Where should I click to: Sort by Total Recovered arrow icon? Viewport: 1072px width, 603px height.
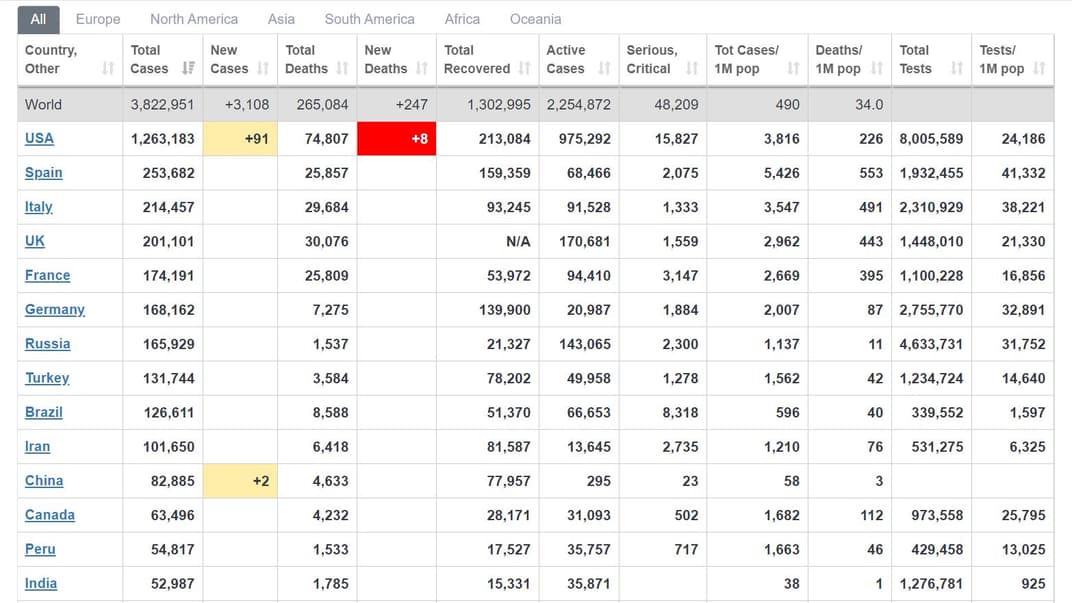pyautogui.click(x=525, y=69)
